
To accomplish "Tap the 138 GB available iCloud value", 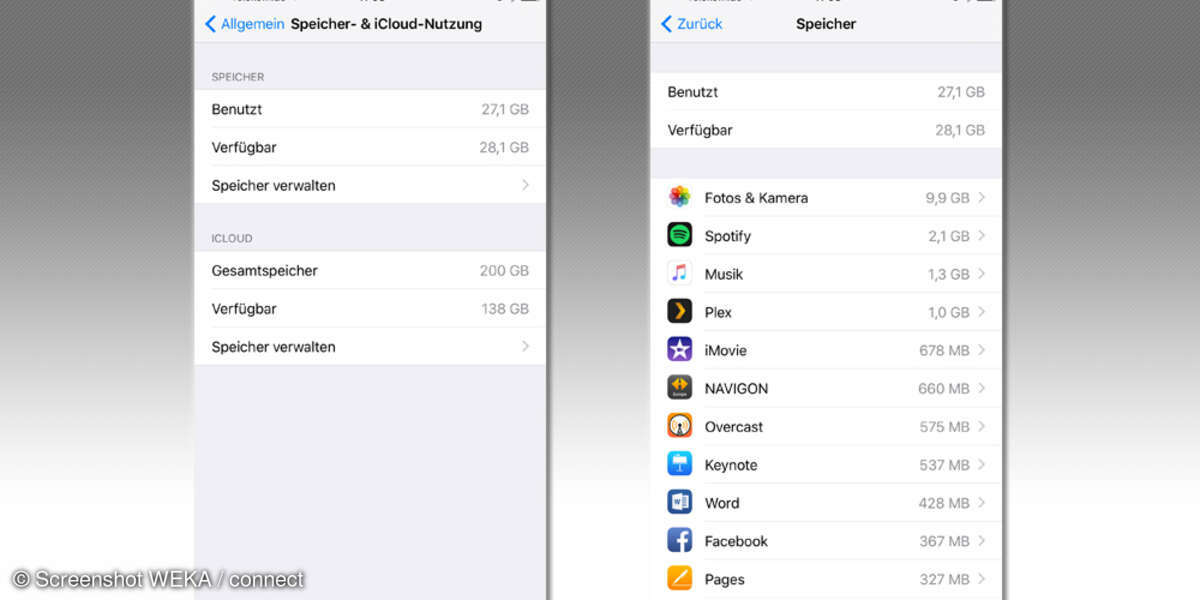I will point(505,309).
